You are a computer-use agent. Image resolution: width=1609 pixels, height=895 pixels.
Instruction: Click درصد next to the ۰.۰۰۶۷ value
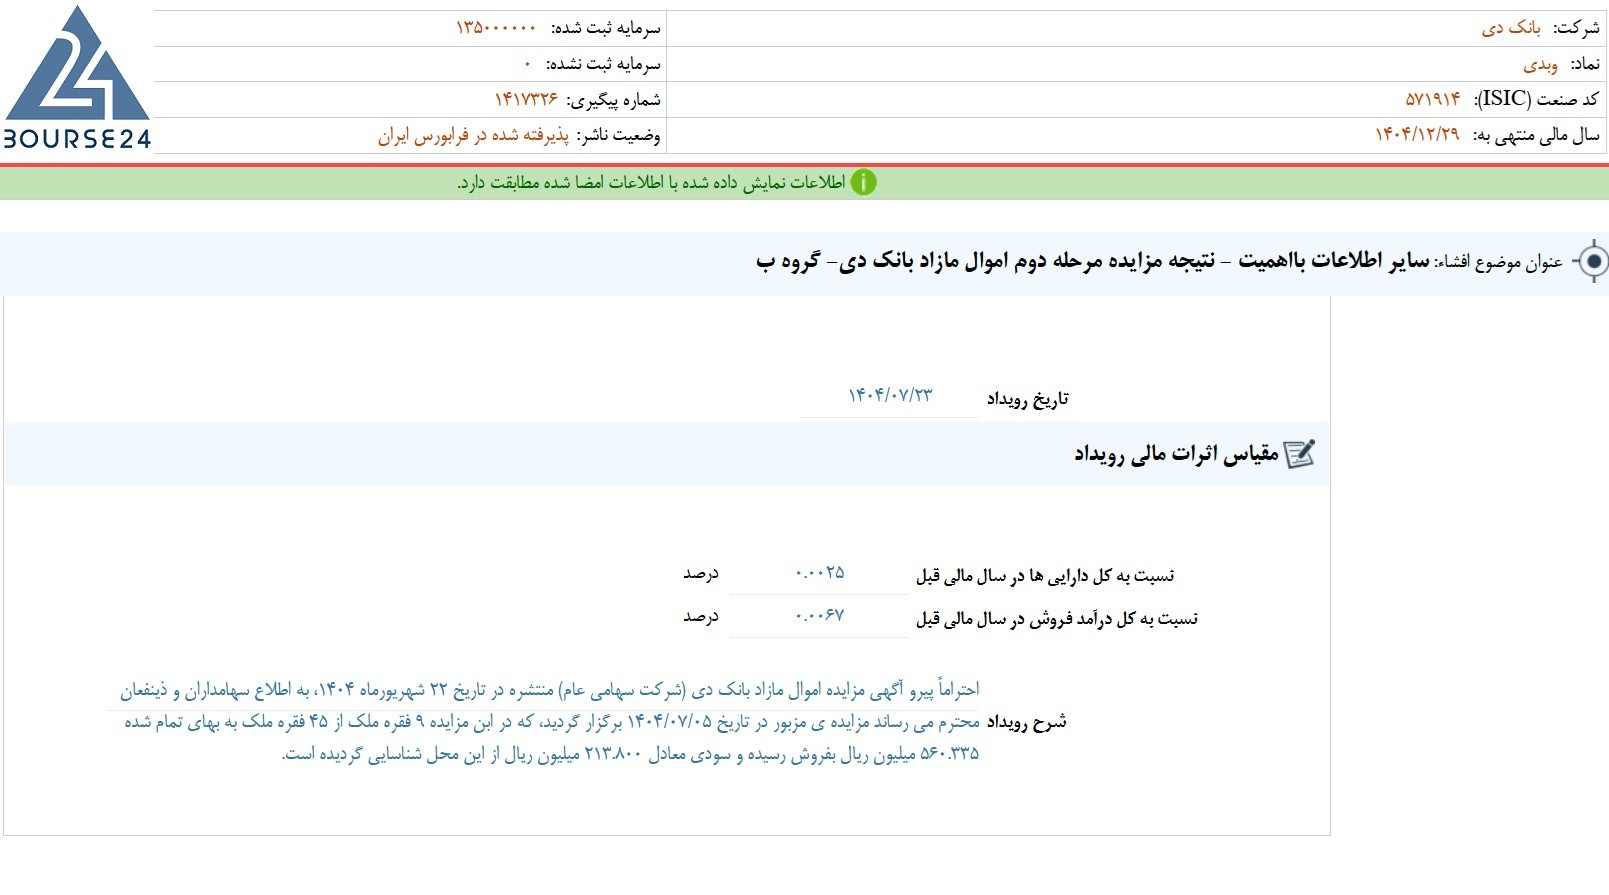(x=701, y=616)
